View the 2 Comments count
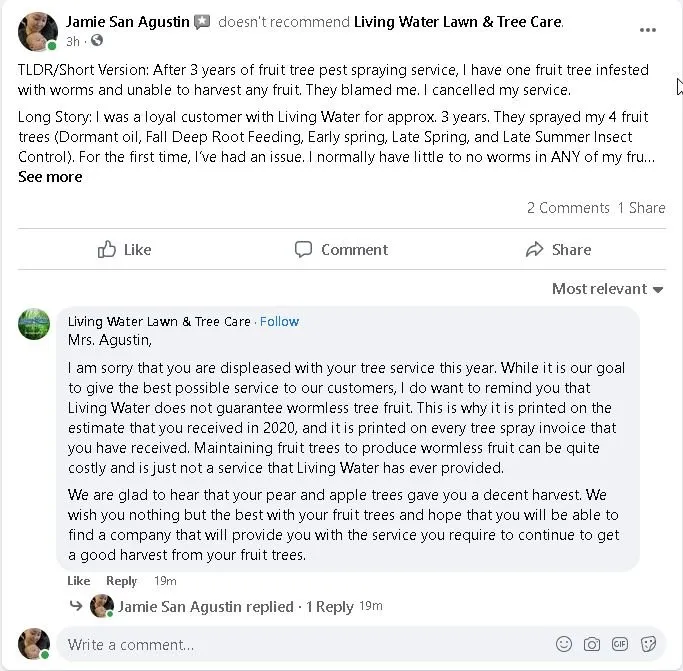 click(568, 208)
